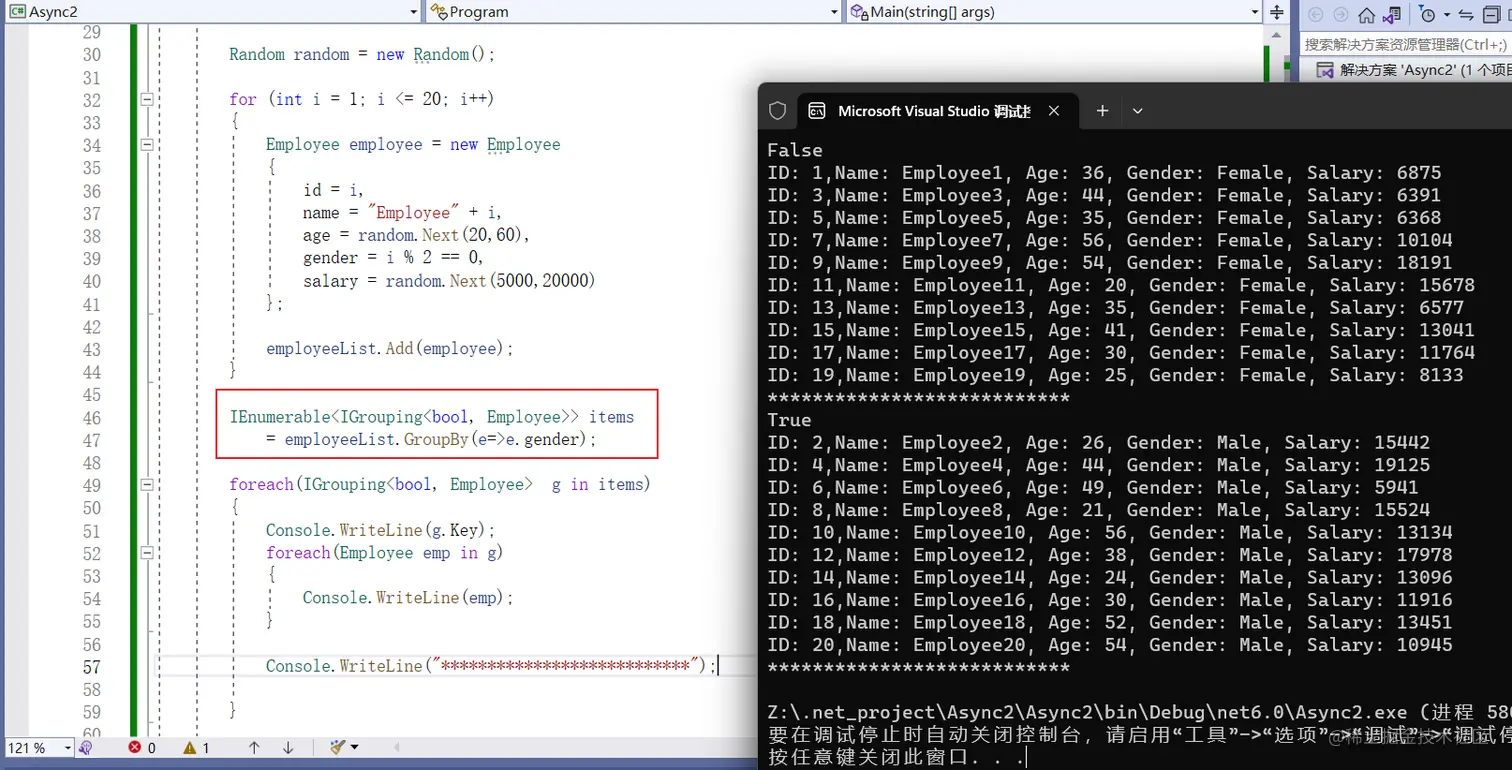The height and width of the screenshot is (770, 1512).
Task: Click the pending changes filter clock icon
Action: (x=1427, y=15)
